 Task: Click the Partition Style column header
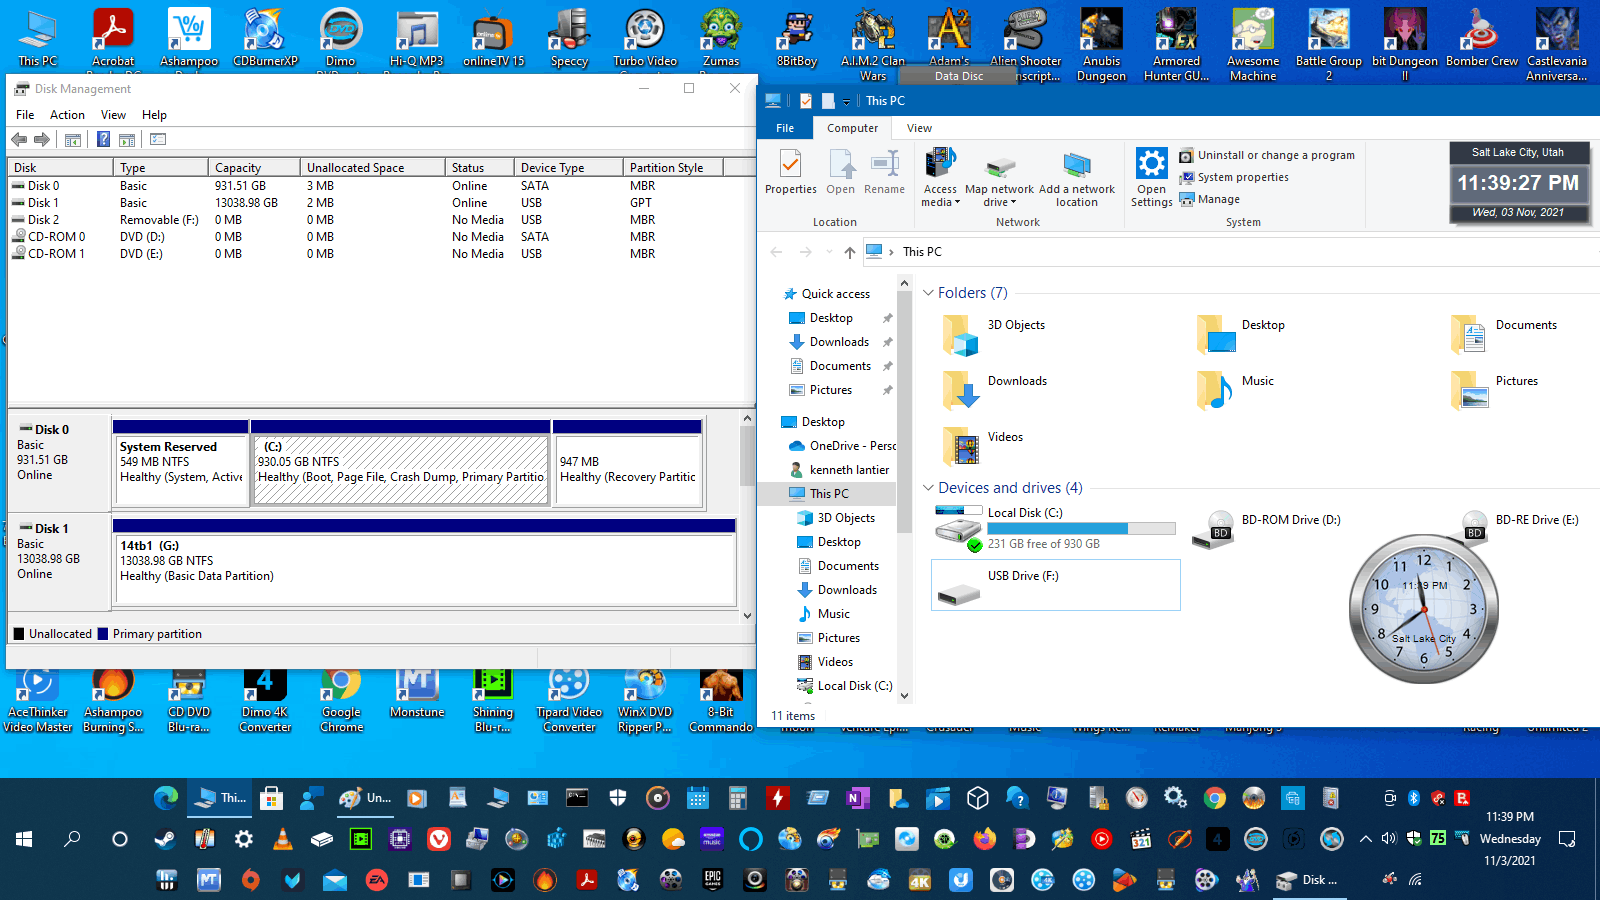point(672,168)
